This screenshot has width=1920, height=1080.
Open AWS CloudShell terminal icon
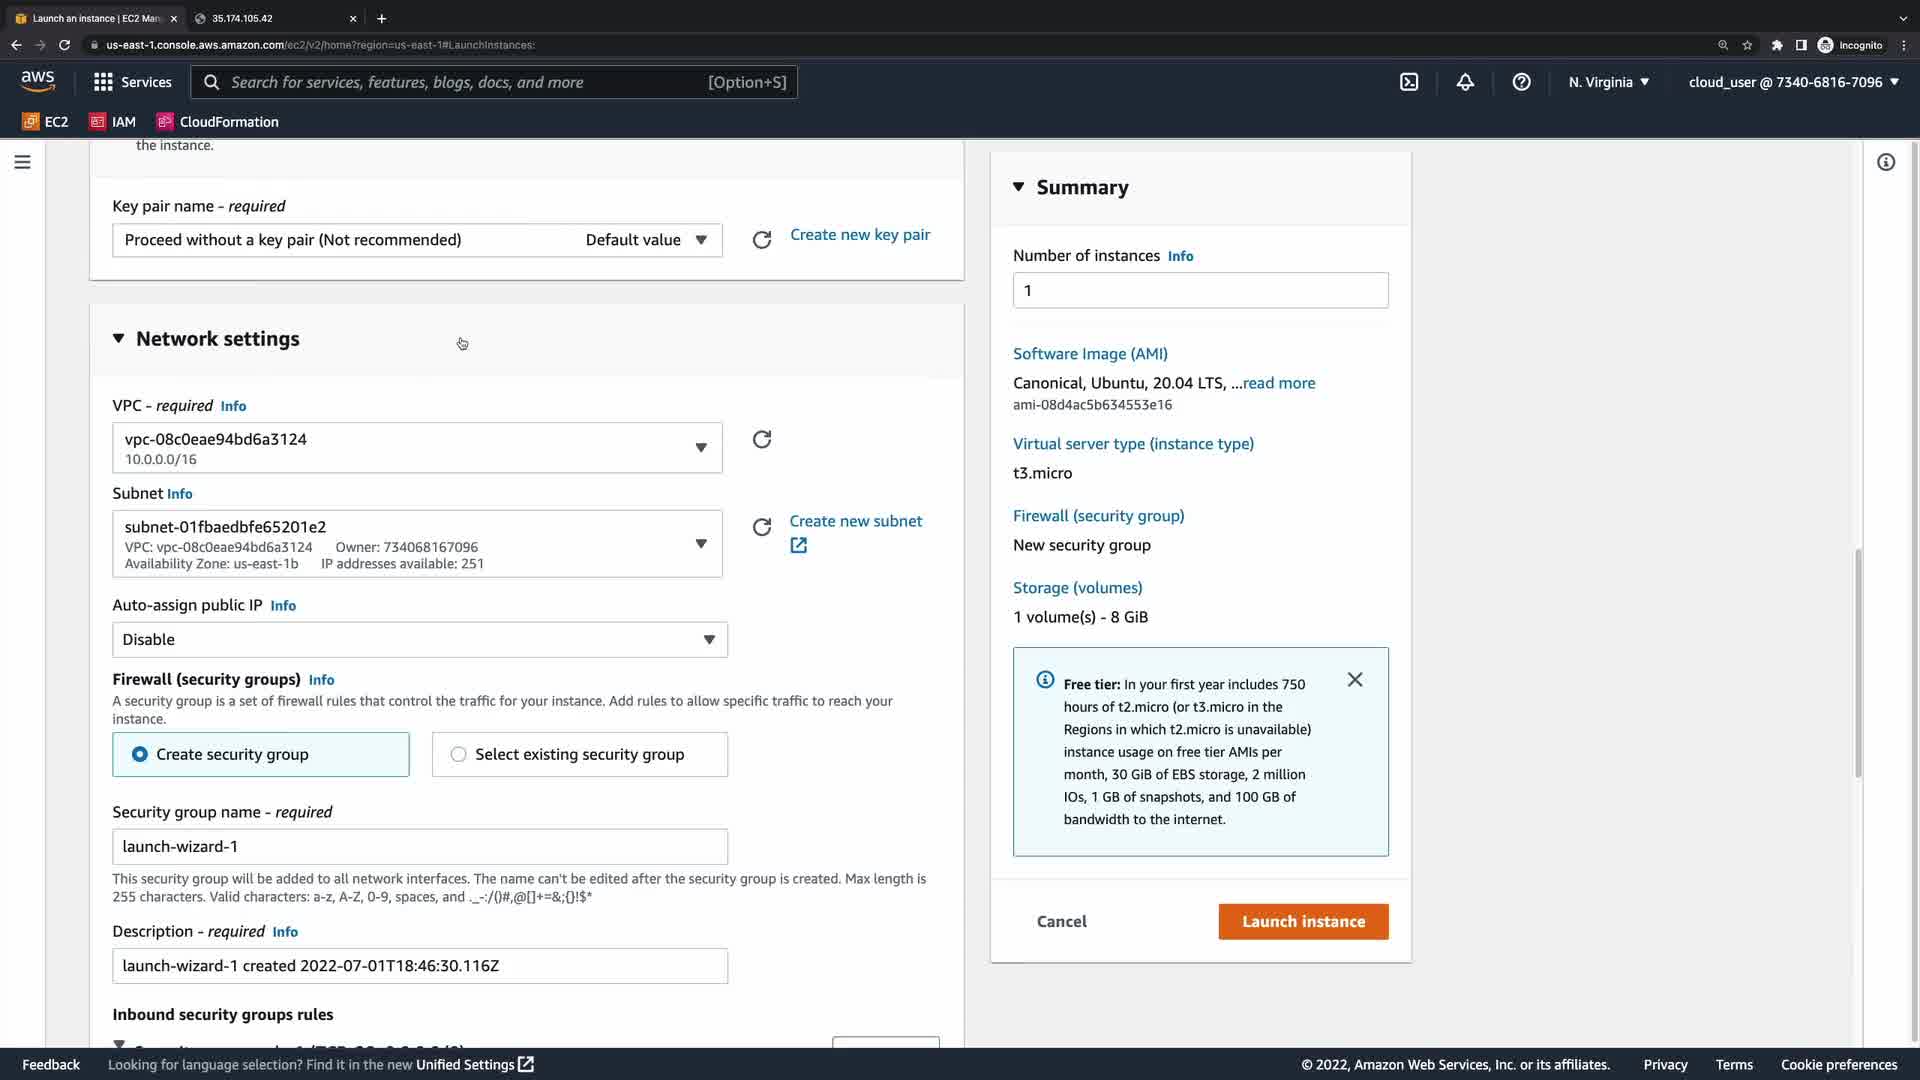tap(1409, 82)
